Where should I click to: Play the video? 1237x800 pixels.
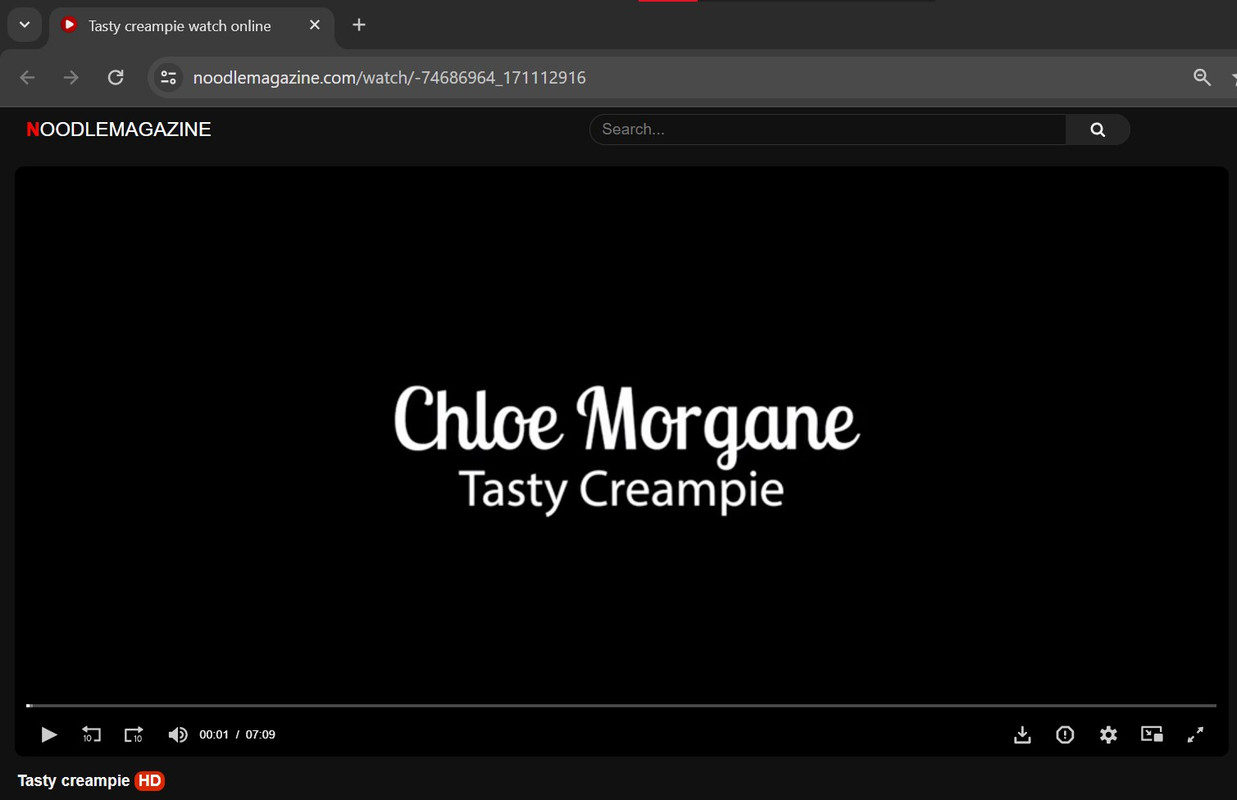(x=48, y=735)
